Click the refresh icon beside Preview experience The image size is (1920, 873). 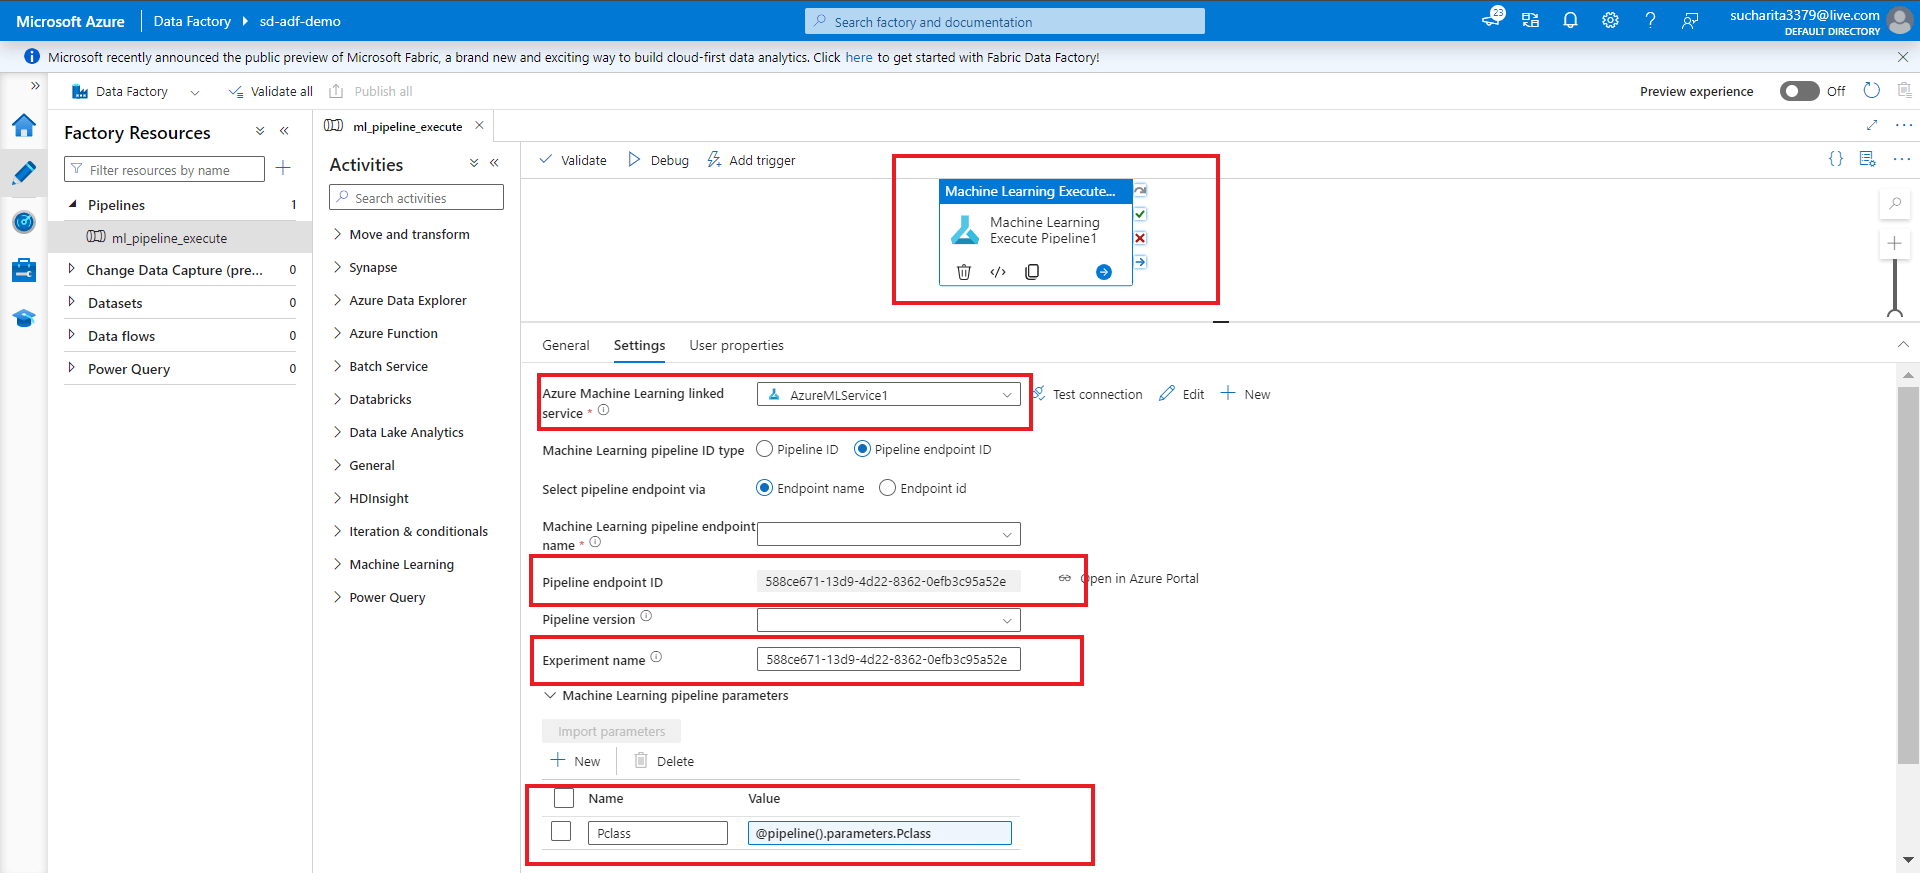(1872, 91)
